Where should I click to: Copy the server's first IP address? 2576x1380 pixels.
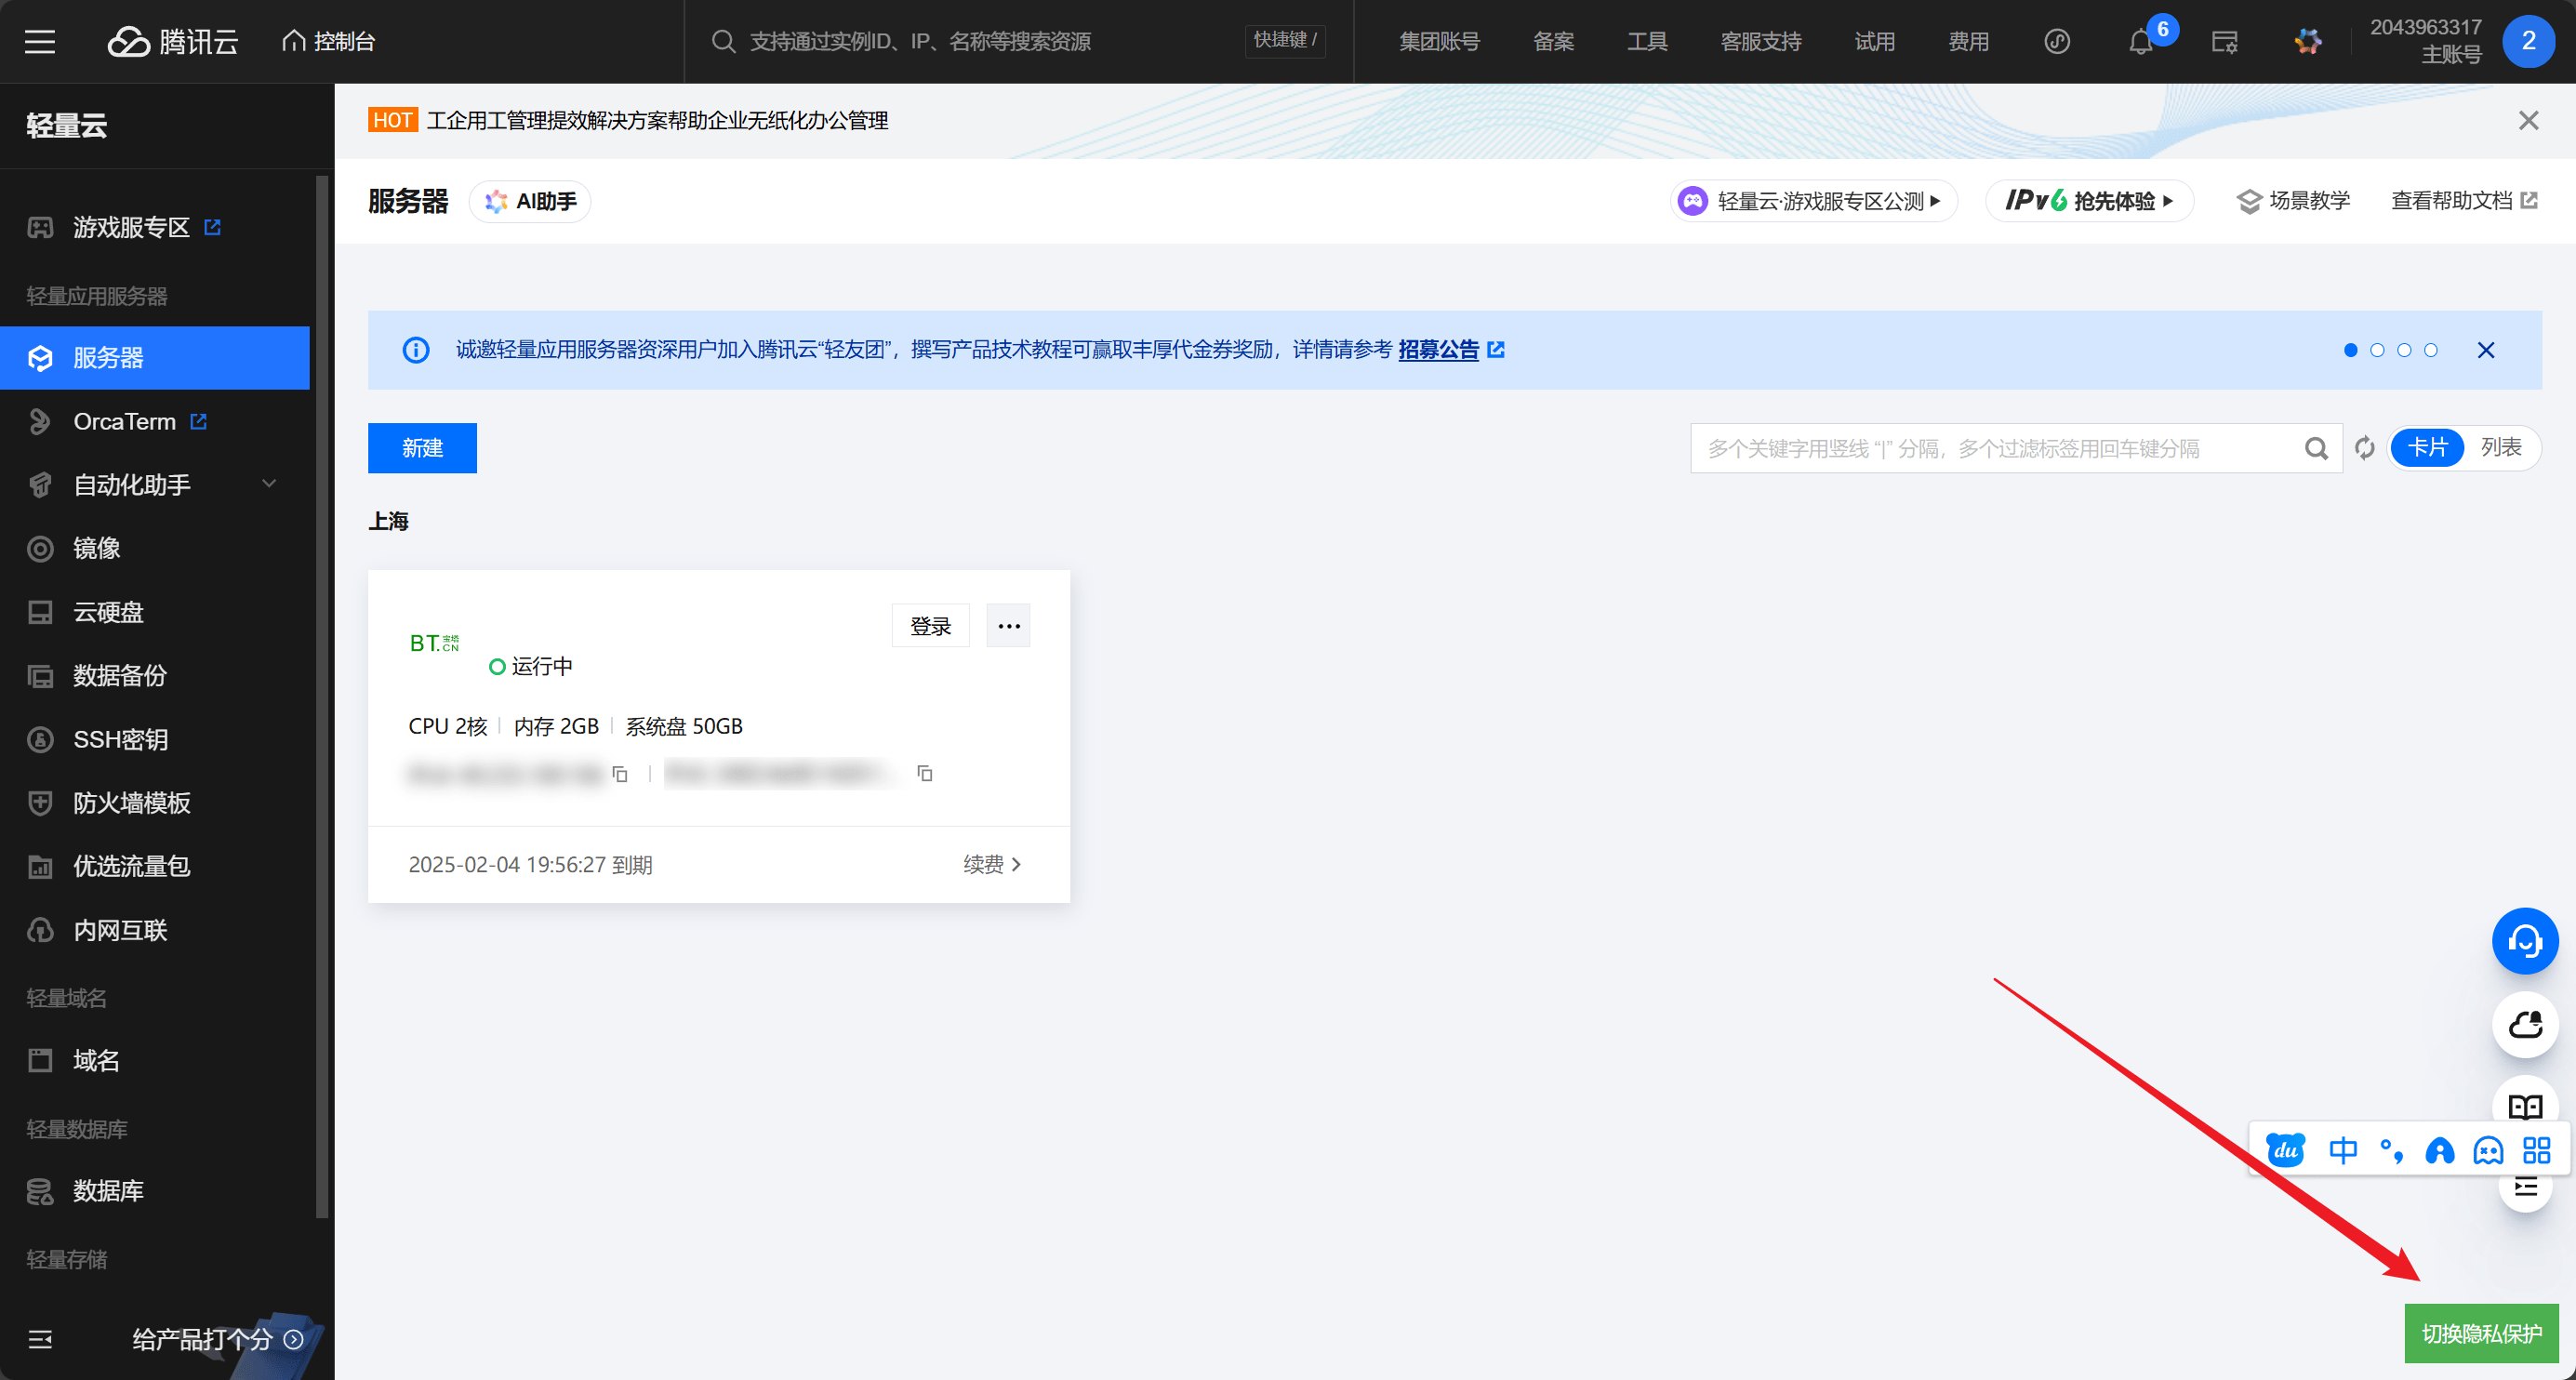point(620,774)
